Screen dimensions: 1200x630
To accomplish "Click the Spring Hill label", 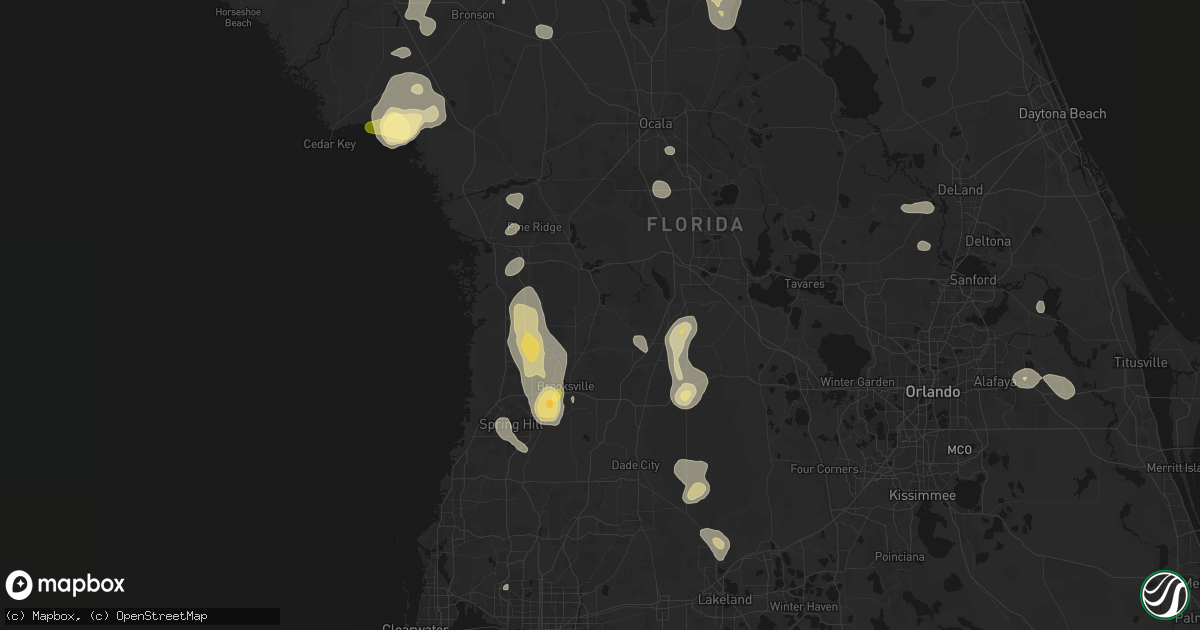I will click(x=512, y=425).
